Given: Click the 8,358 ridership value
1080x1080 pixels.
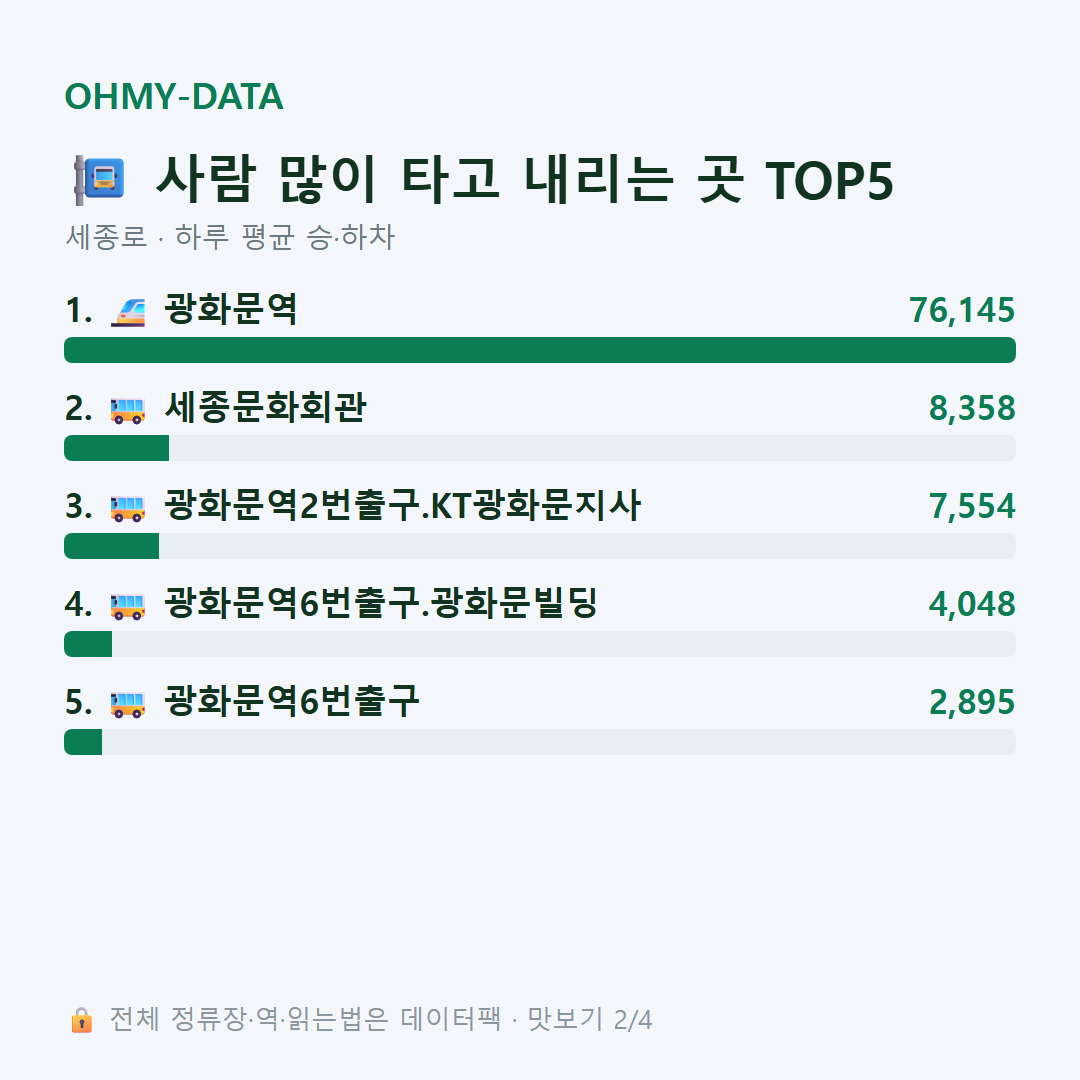Looking at the screenshot, I should click(972, 408).
